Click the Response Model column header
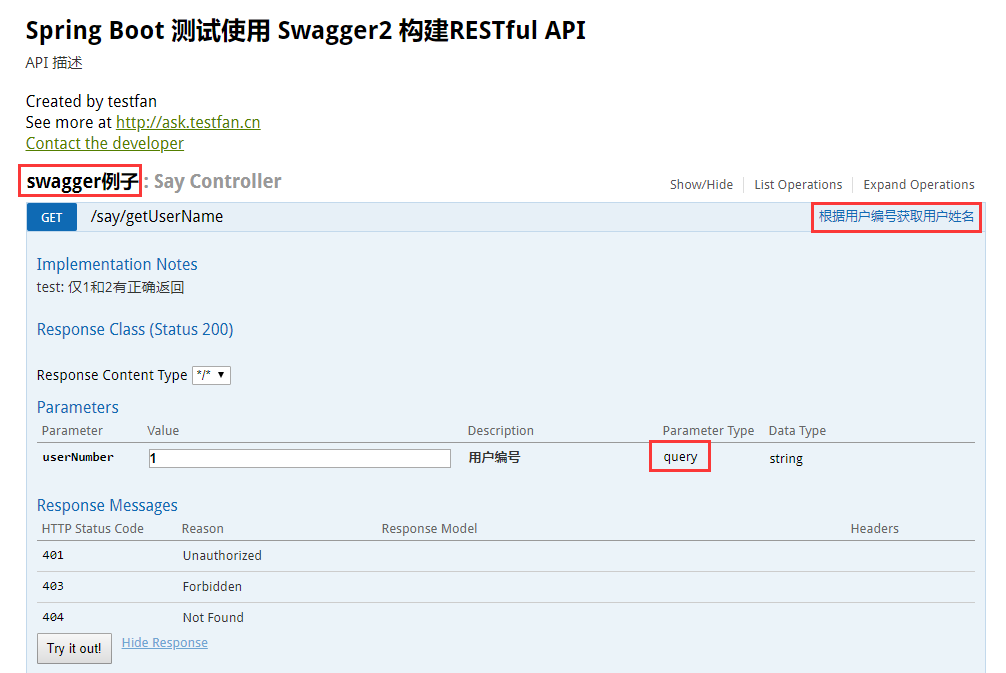 pyautogui.click(x=429, y=529)
